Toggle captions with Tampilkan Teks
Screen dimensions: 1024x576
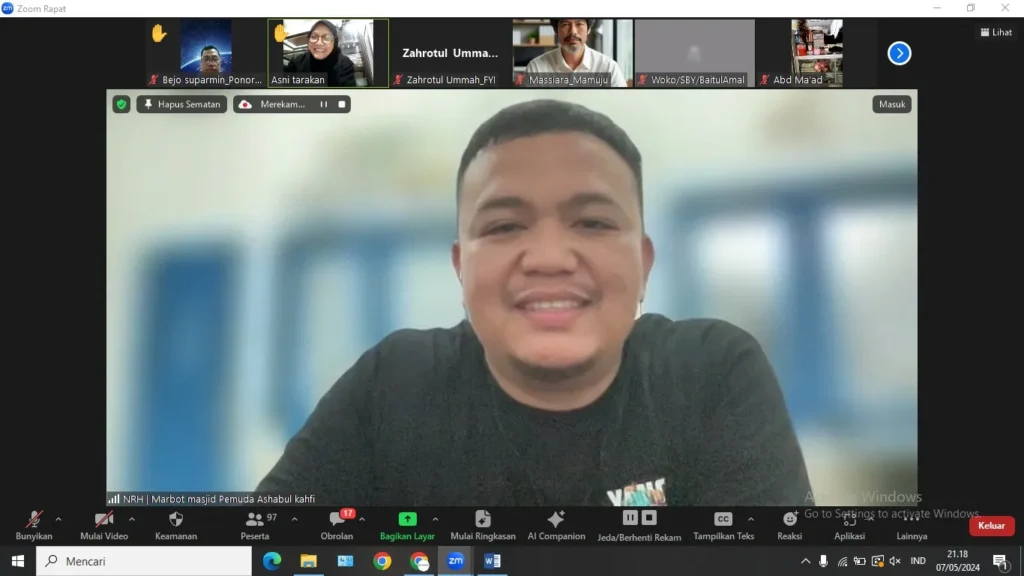click(x=723, y=526)
